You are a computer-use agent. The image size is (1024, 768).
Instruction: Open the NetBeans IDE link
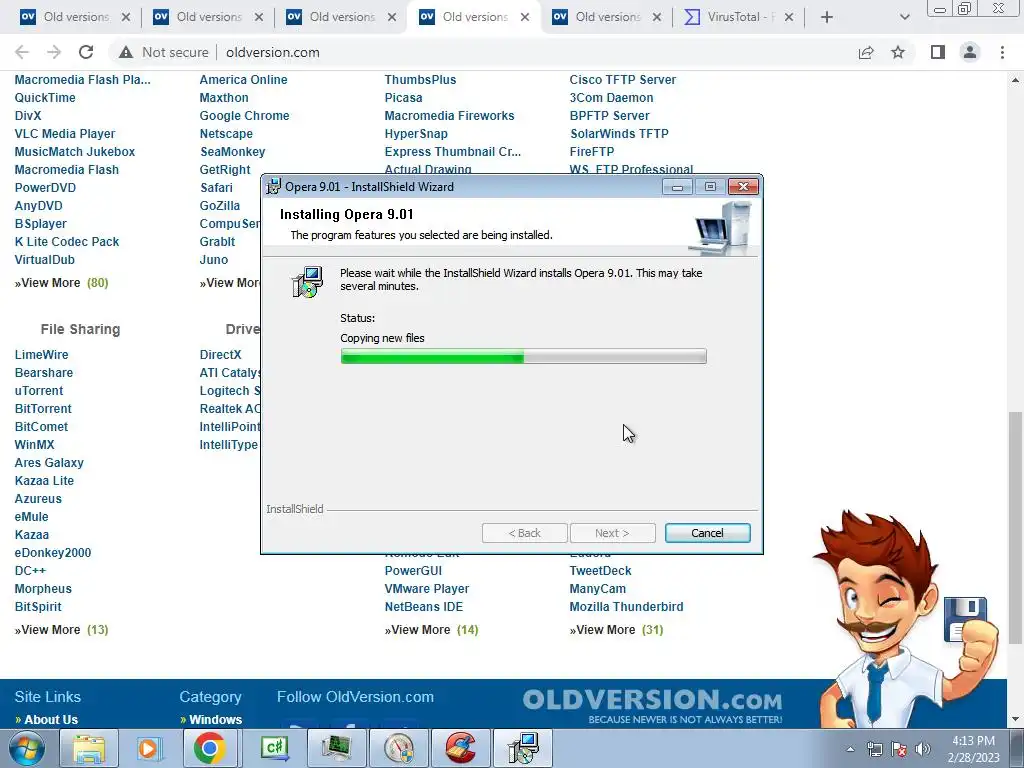point(424,607)
